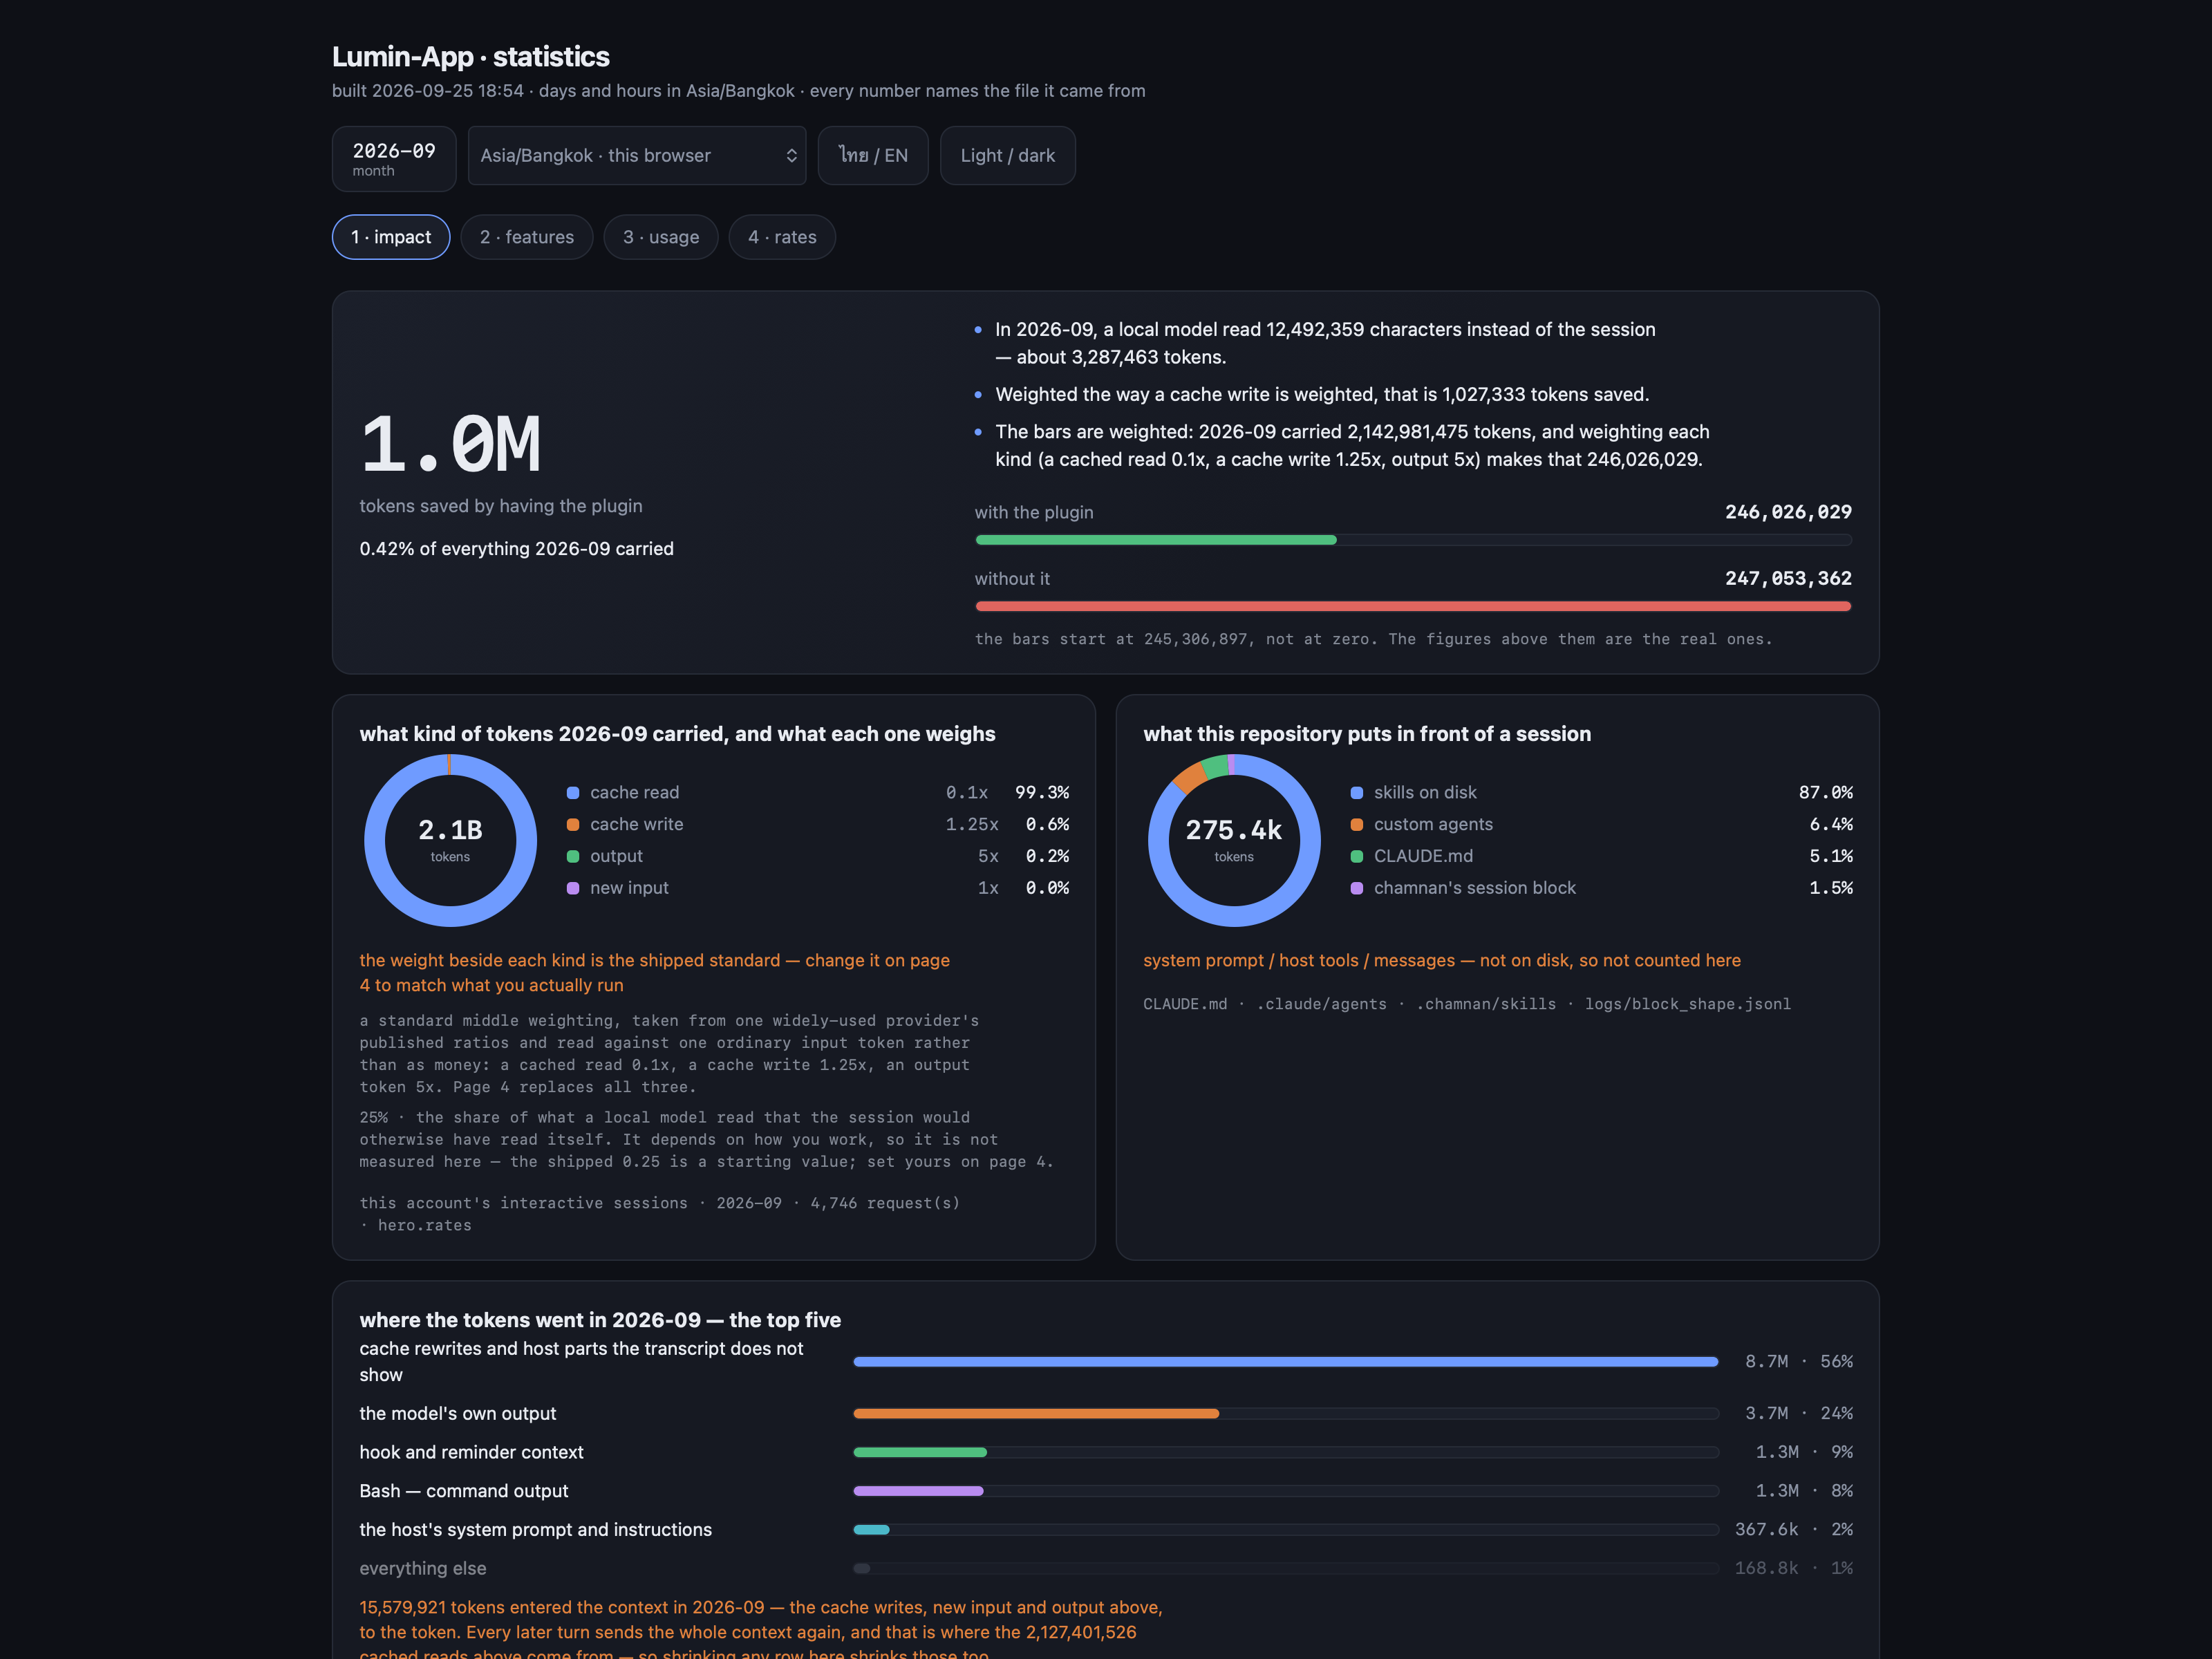Switch to the 4 · rates tab
Image resolution: width=2212 pixels, height=1659 pixels.
(782, 237)
